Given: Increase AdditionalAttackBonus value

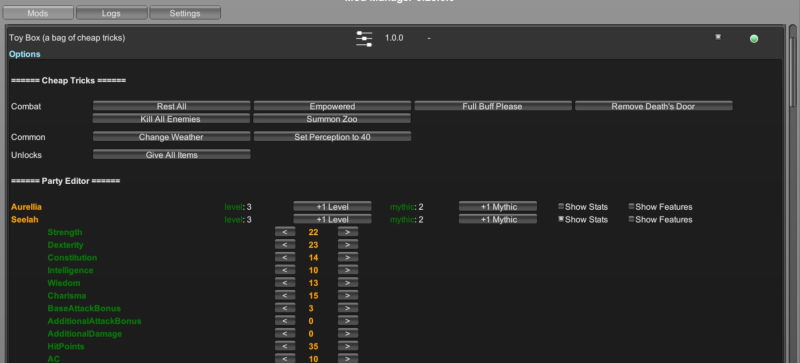Looking at the screenshot, I should click(x=348, y=321).
